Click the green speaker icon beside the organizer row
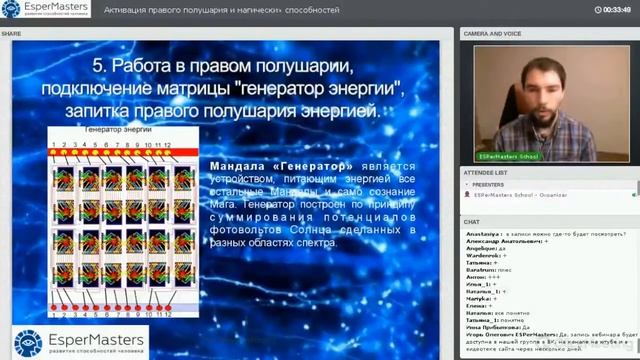This screenshot has height=360, width=640. pyautogui.click(x=634, y=195)
